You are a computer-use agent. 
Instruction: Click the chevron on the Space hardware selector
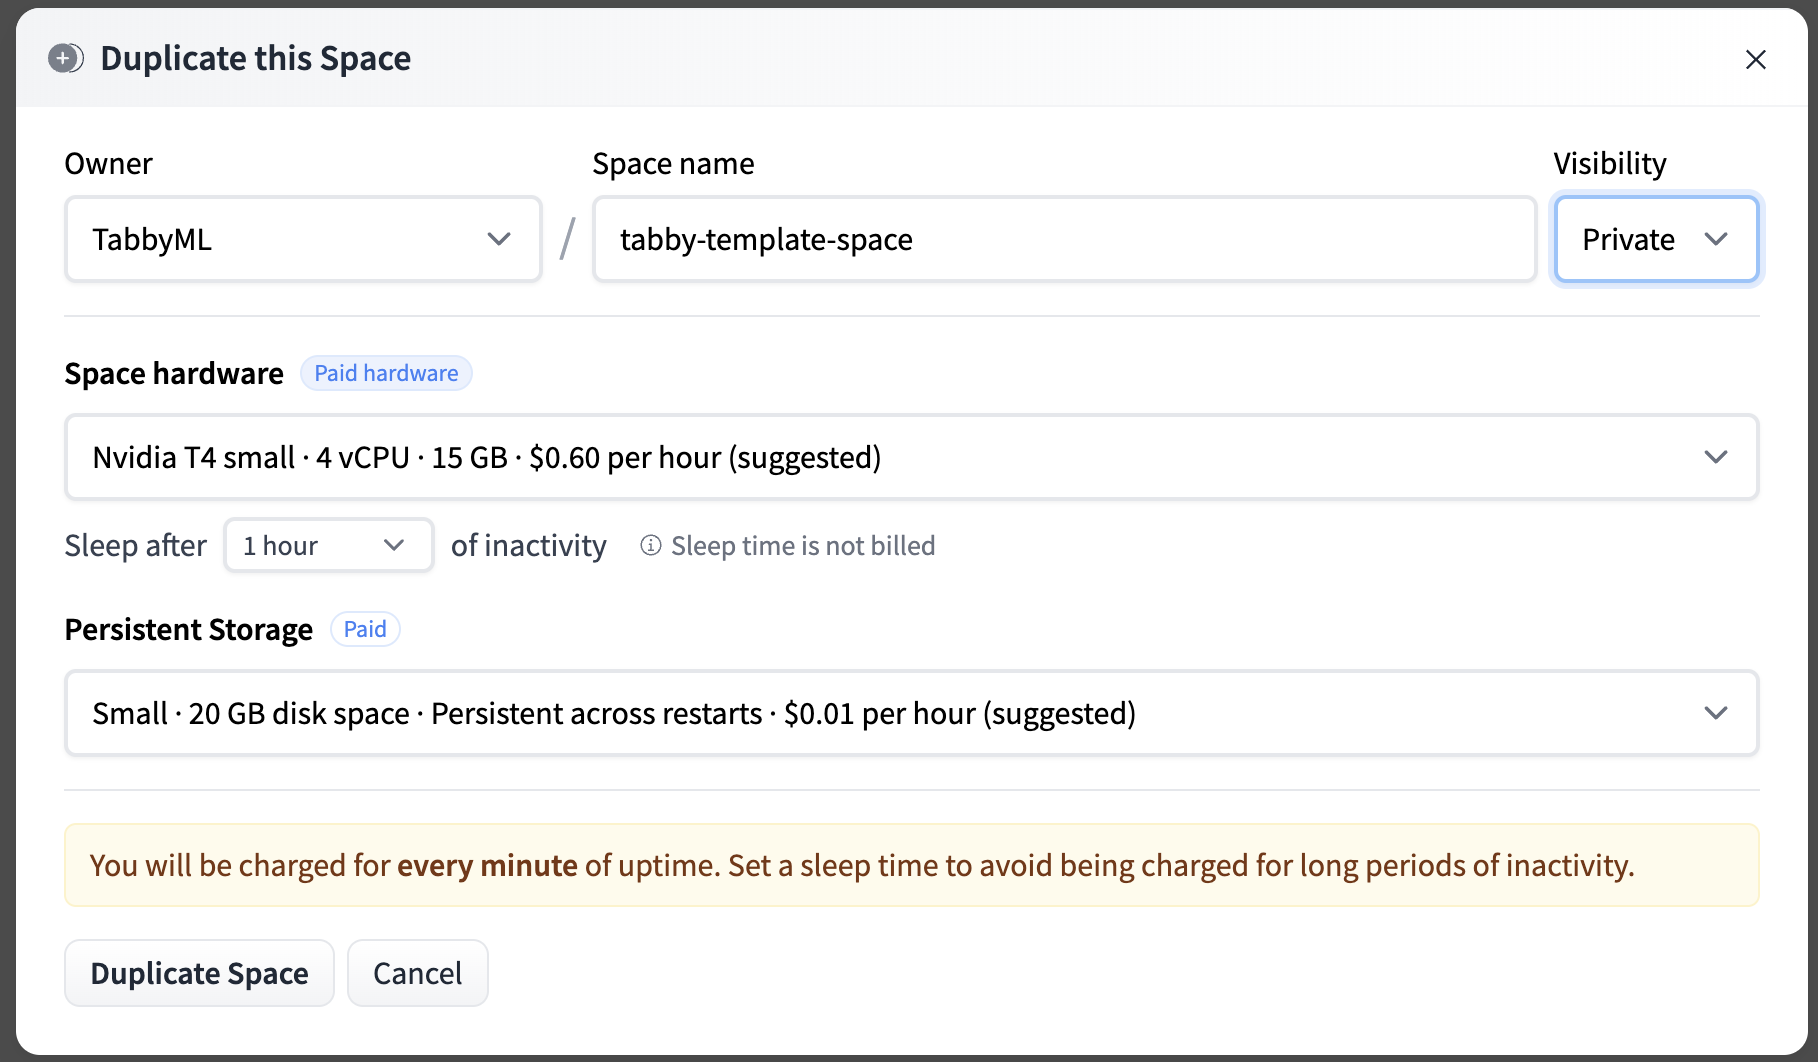(x=1717, y=457)
